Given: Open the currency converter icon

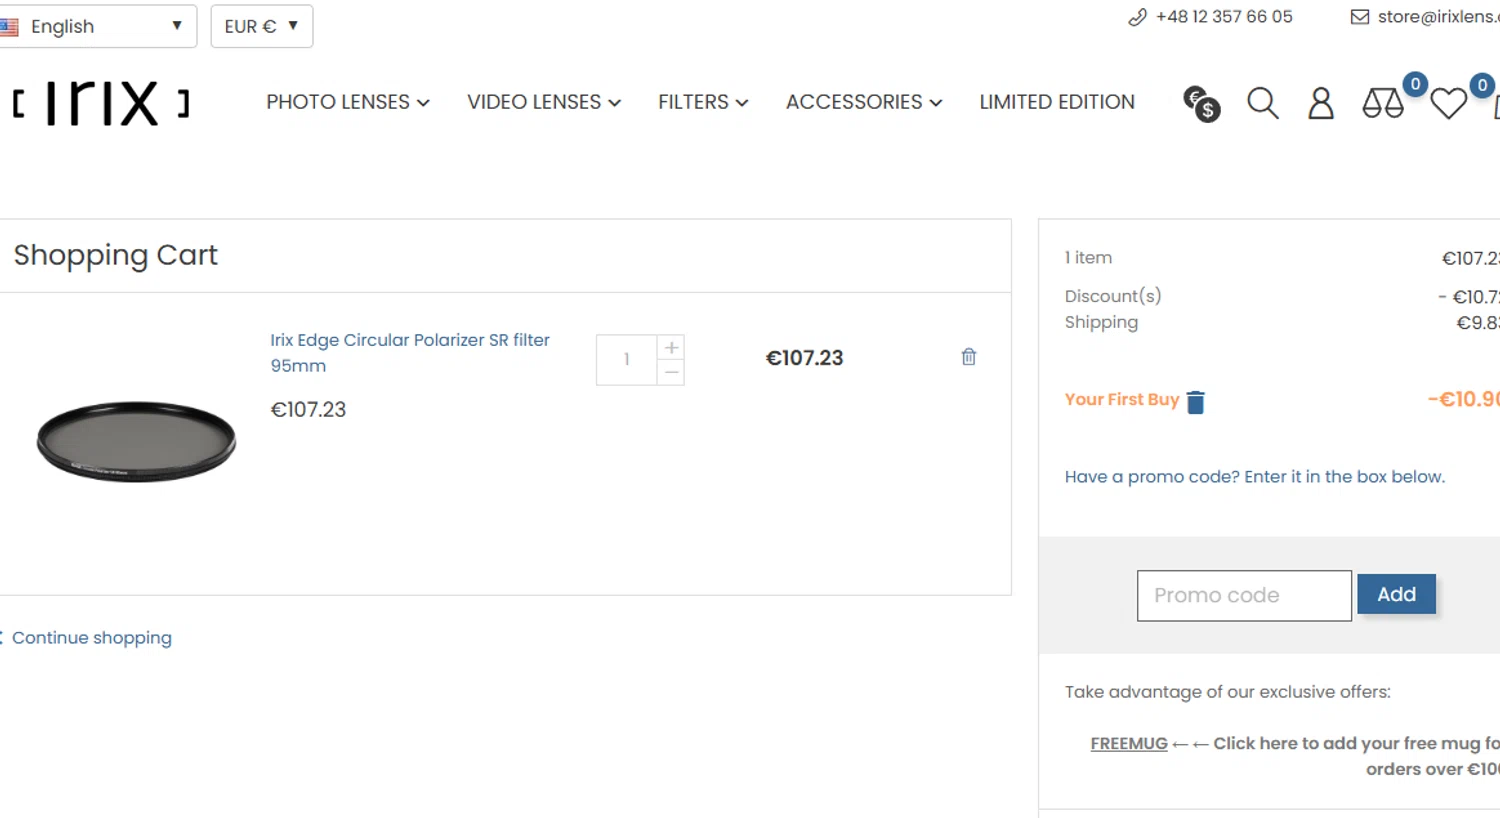Looking at the screenshot, I should click(1201, 103).
